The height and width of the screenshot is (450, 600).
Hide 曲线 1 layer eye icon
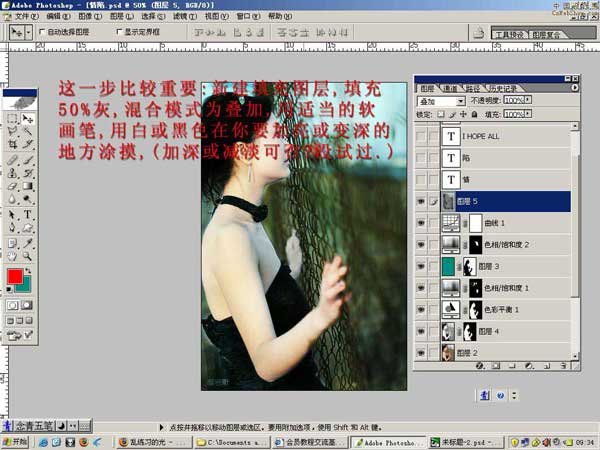421,223
